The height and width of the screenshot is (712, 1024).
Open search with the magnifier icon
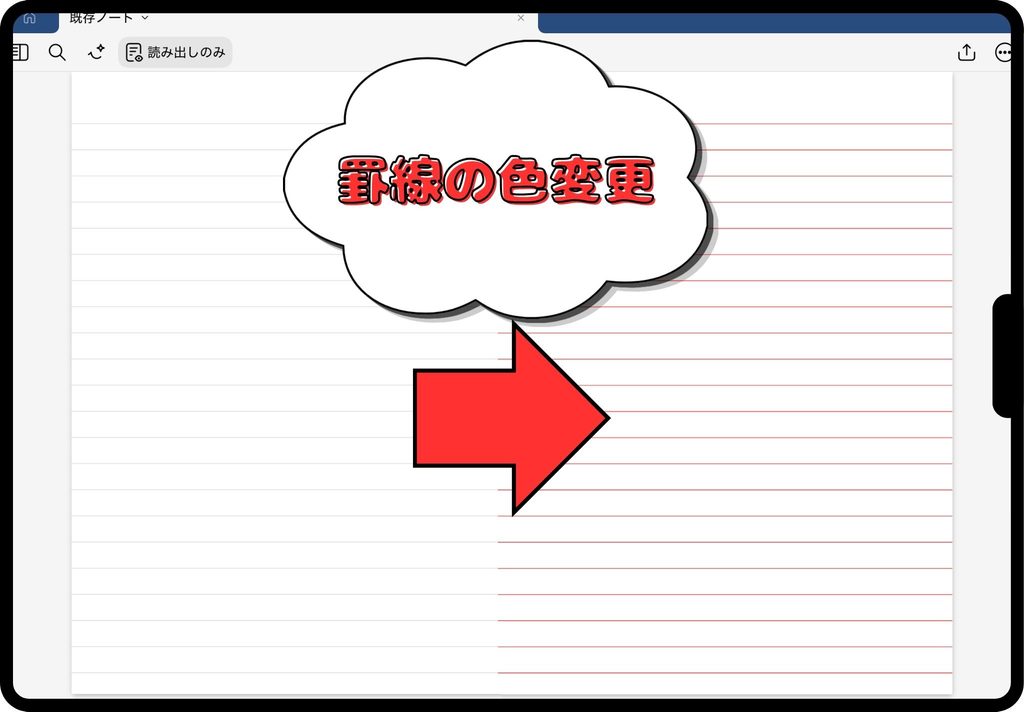point(57,52)
